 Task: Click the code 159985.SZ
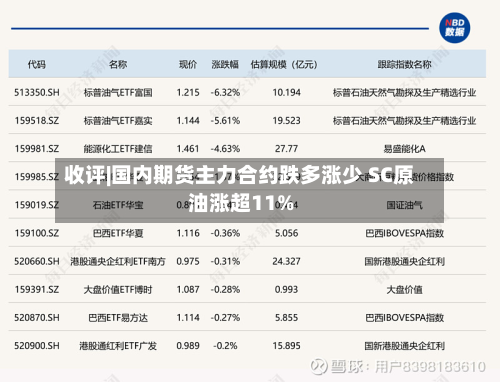[37, 177]
